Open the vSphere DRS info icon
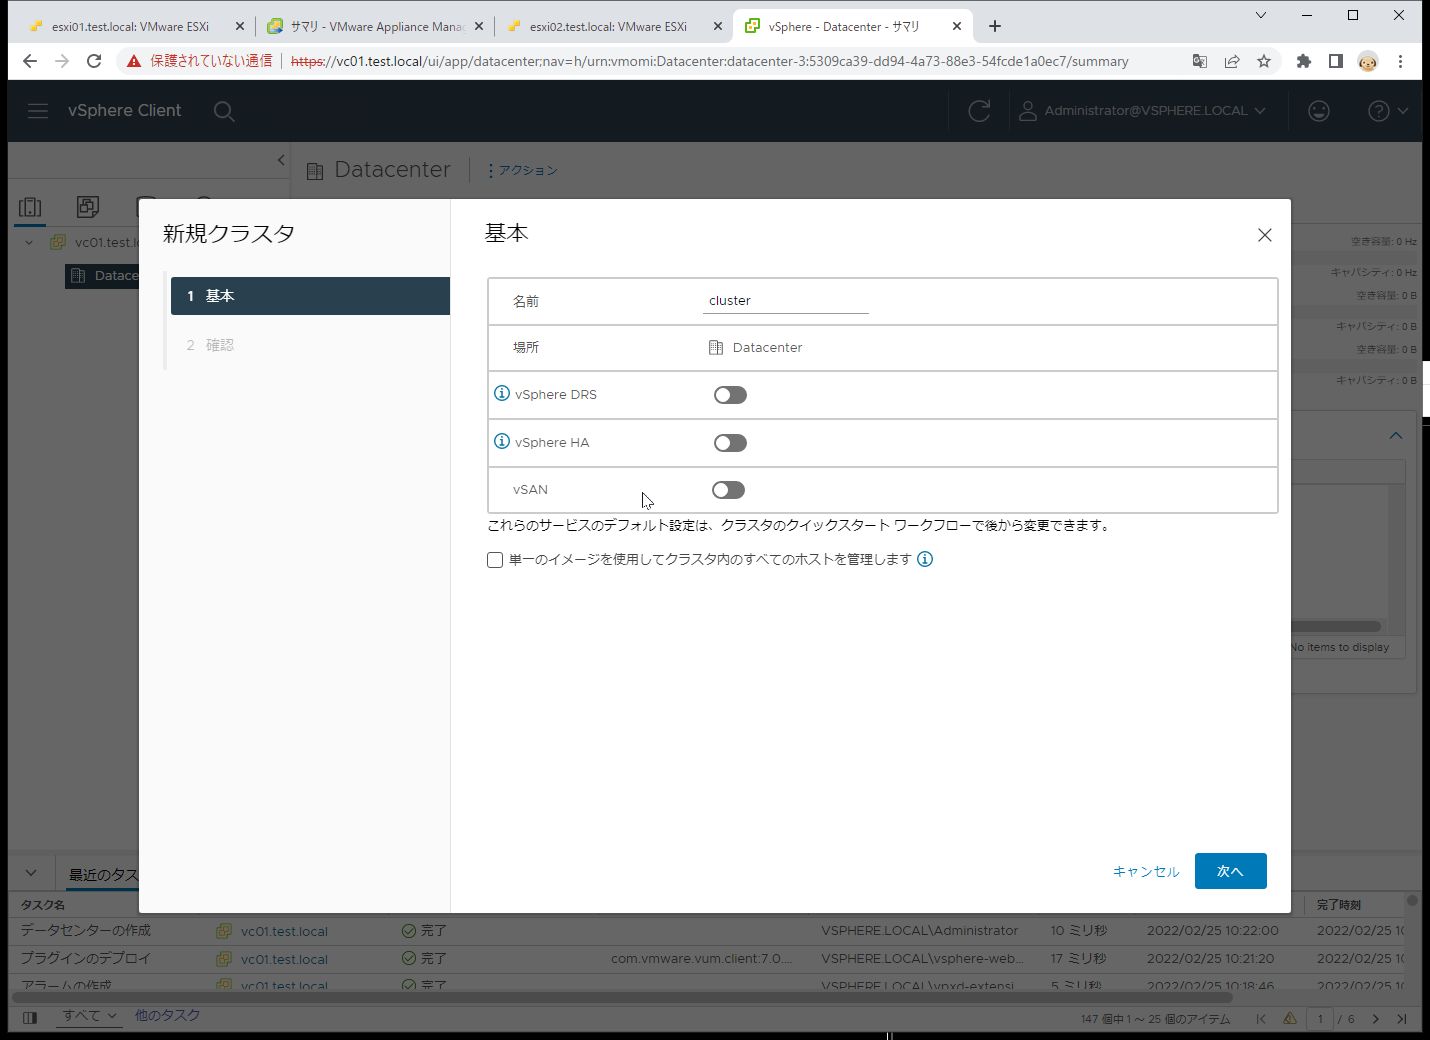1430x1040 pixels. 502,394
